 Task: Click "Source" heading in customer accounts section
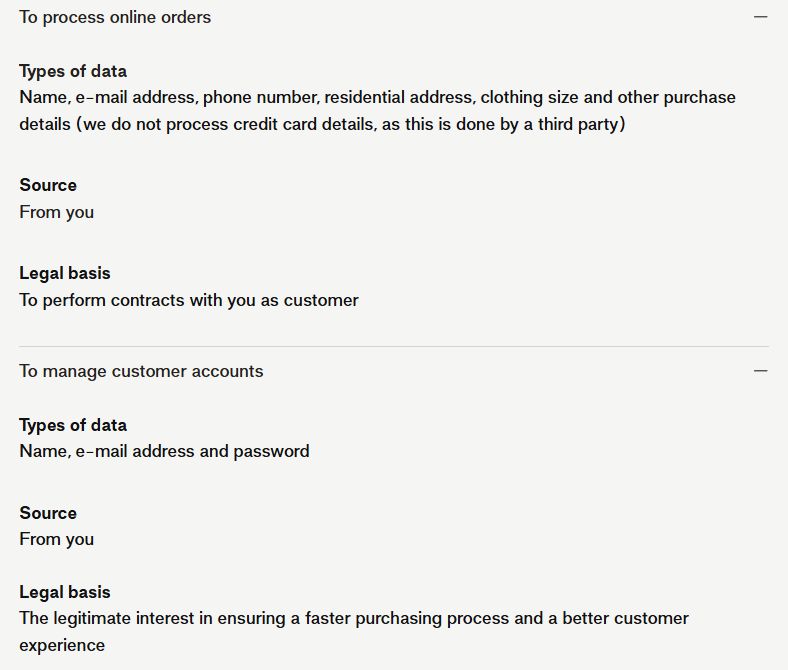48,513
